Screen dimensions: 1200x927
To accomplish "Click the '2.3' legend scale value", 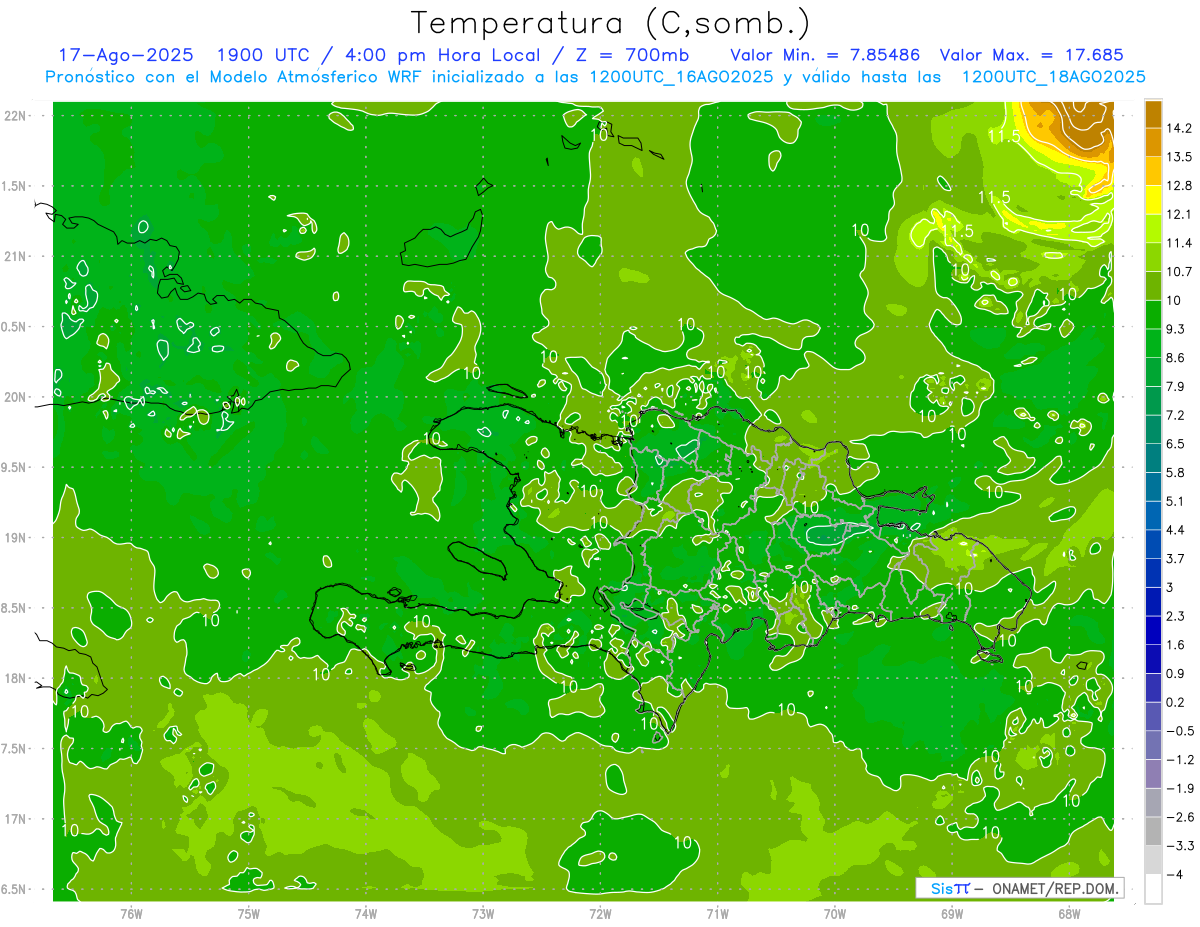I will click(x=1175, y=616).
